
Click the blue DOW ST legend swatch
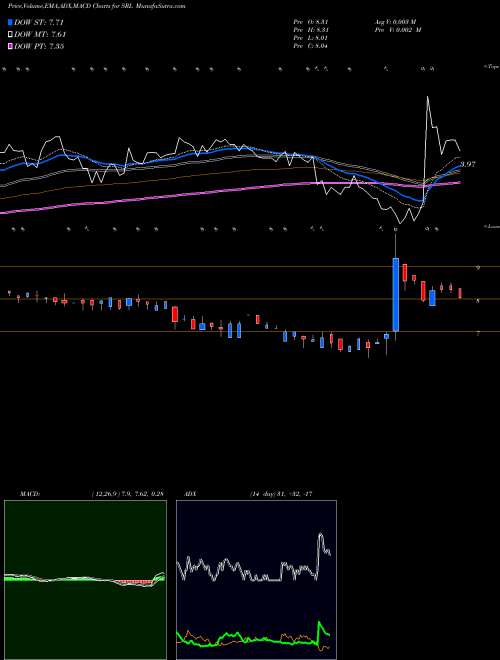click(x=11, y=22)
